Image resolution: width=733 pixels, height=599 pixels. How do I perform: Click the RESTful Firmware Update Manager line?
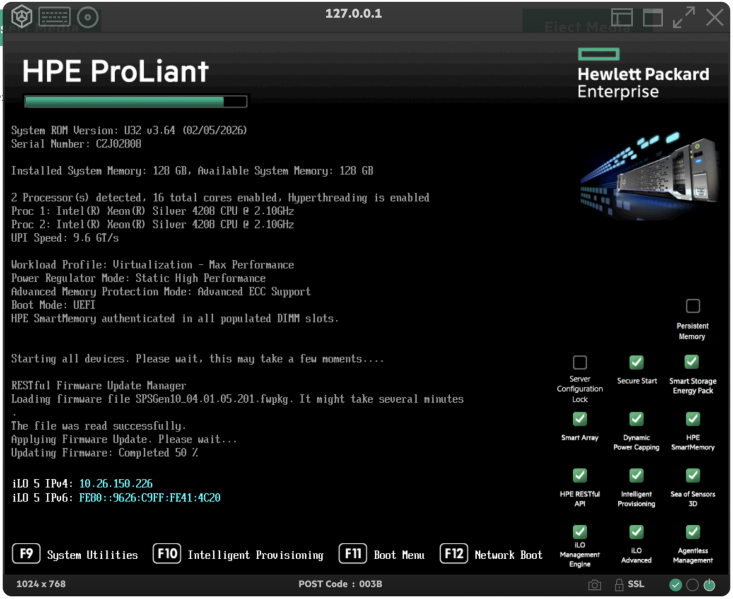pos(99,386)
